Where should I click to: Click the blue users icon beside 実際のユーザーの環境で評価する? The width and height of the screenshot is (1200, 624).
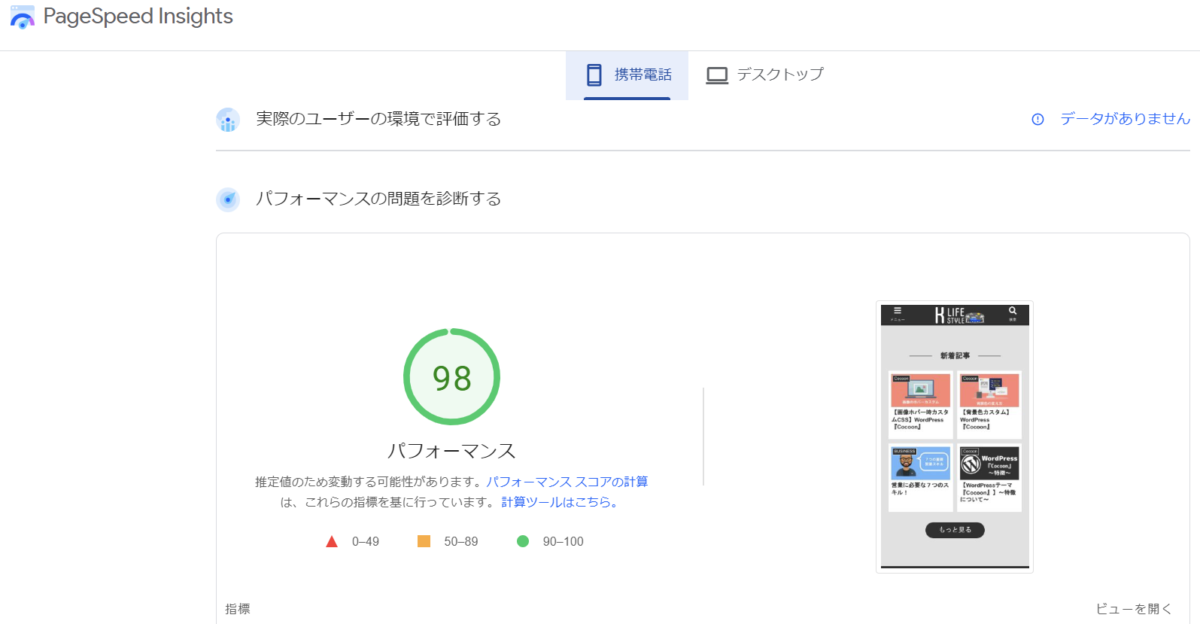[x=228, y=118]
